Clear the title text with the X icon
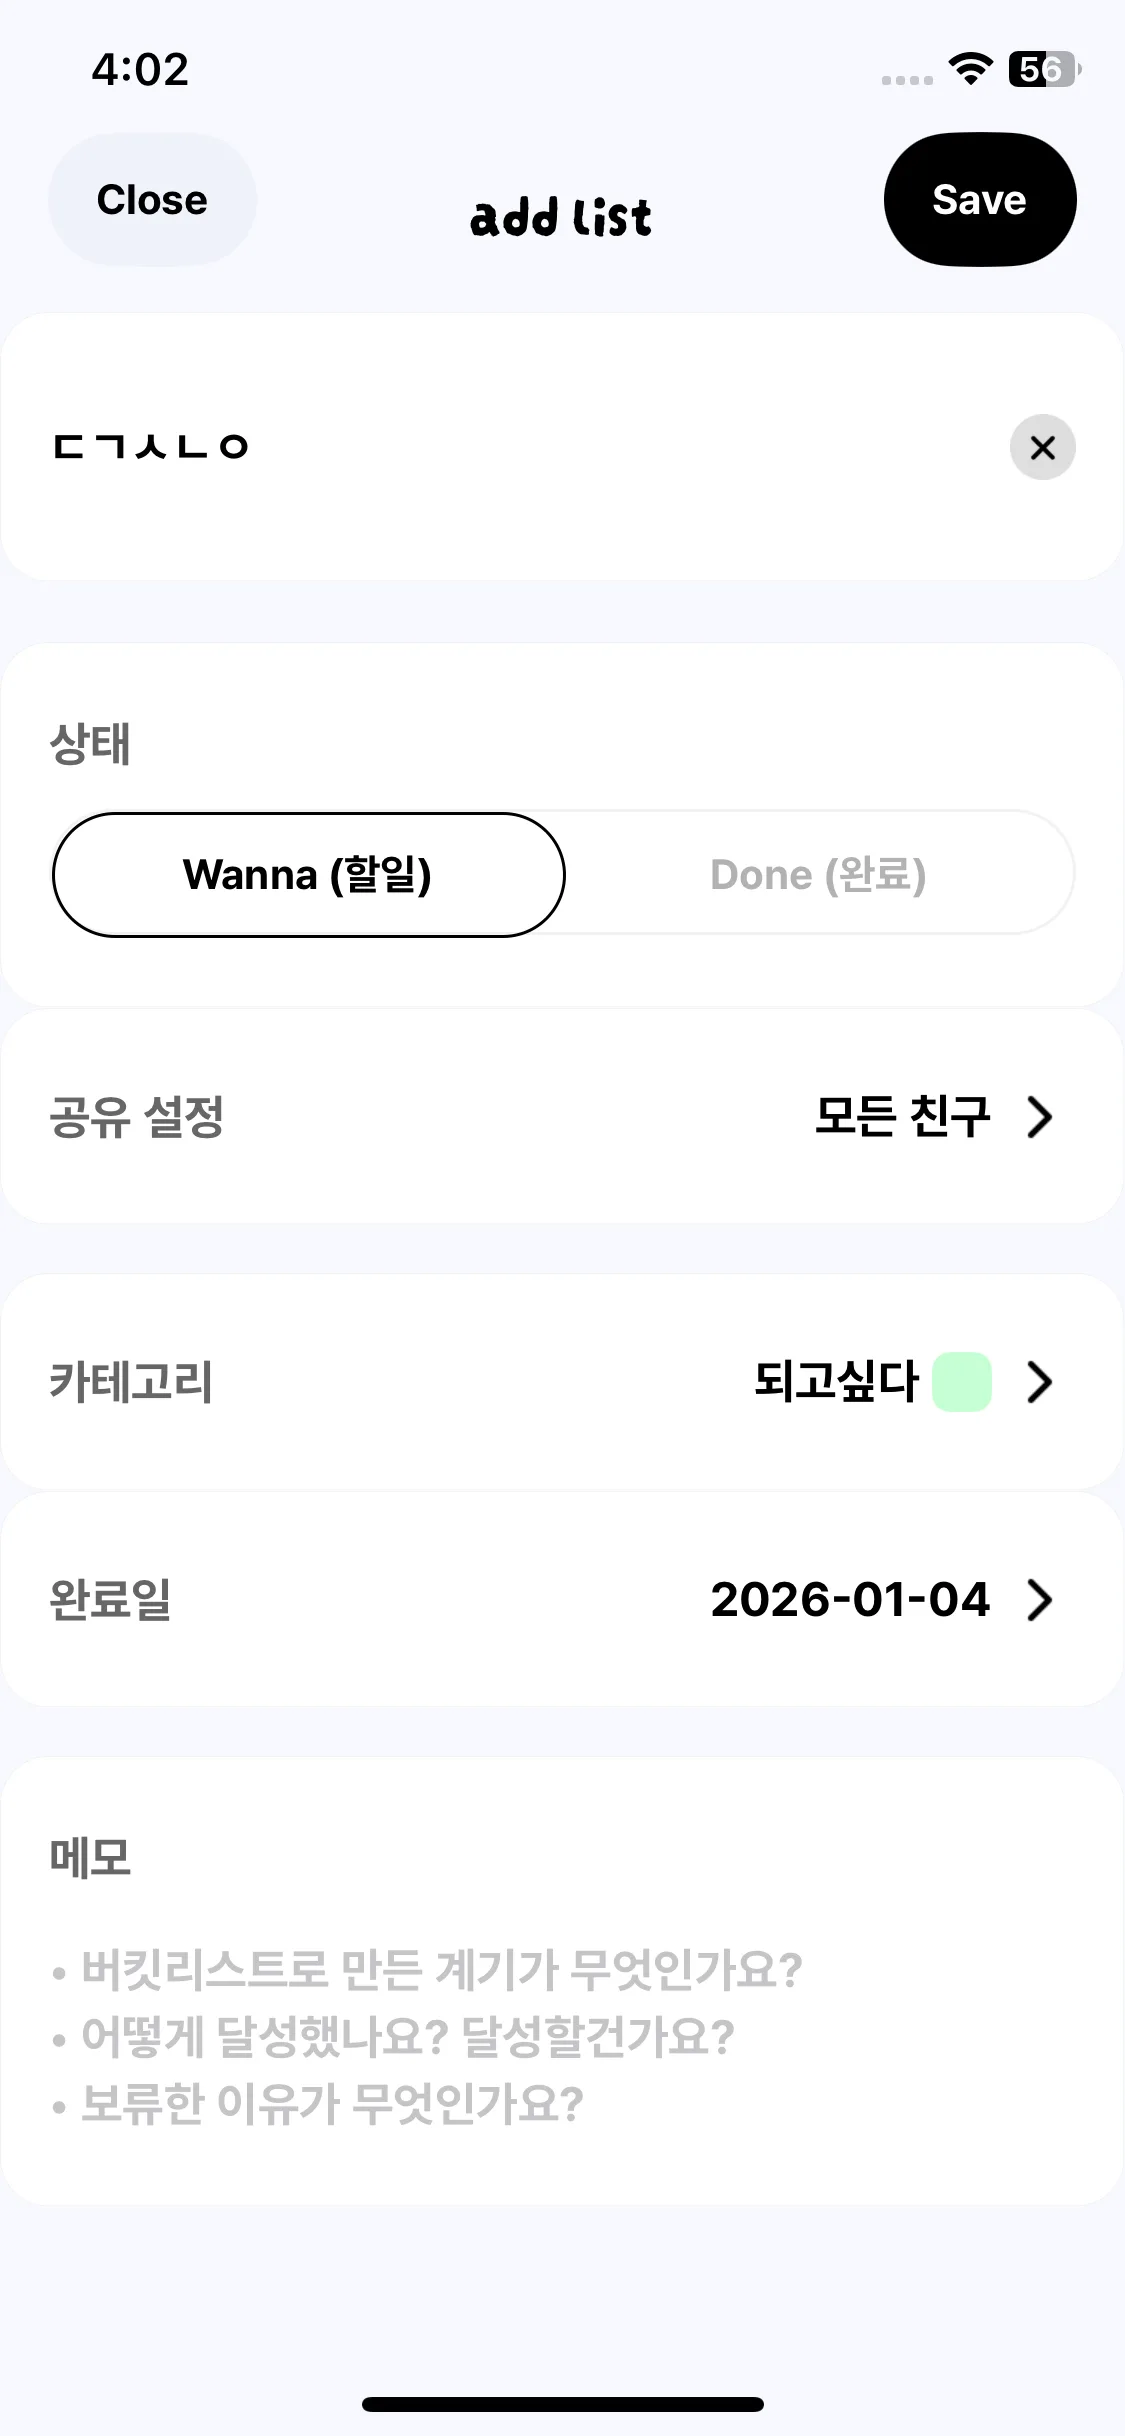The image size is (1125, 2436). 1042,447
